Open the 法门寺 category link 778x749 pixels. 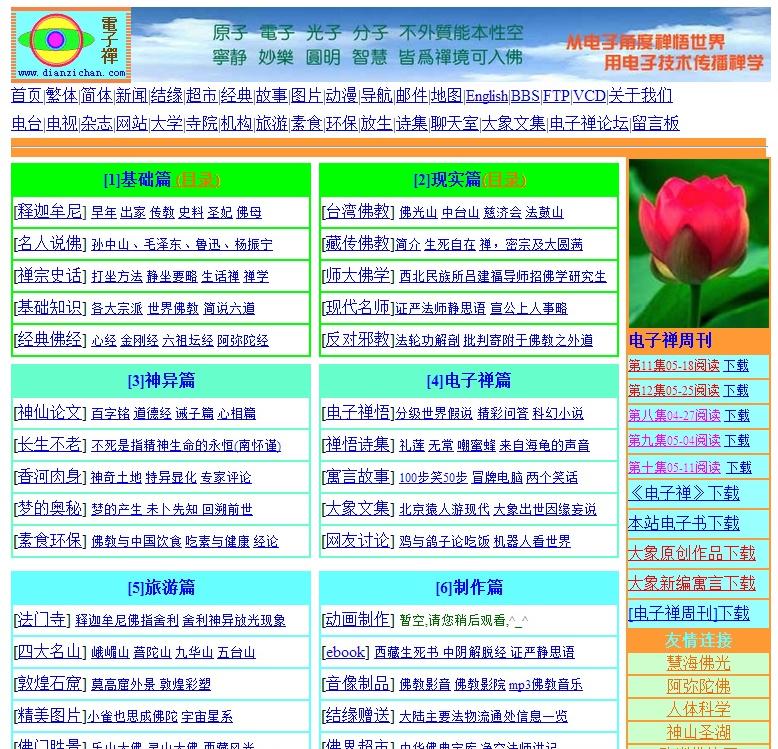42,619
